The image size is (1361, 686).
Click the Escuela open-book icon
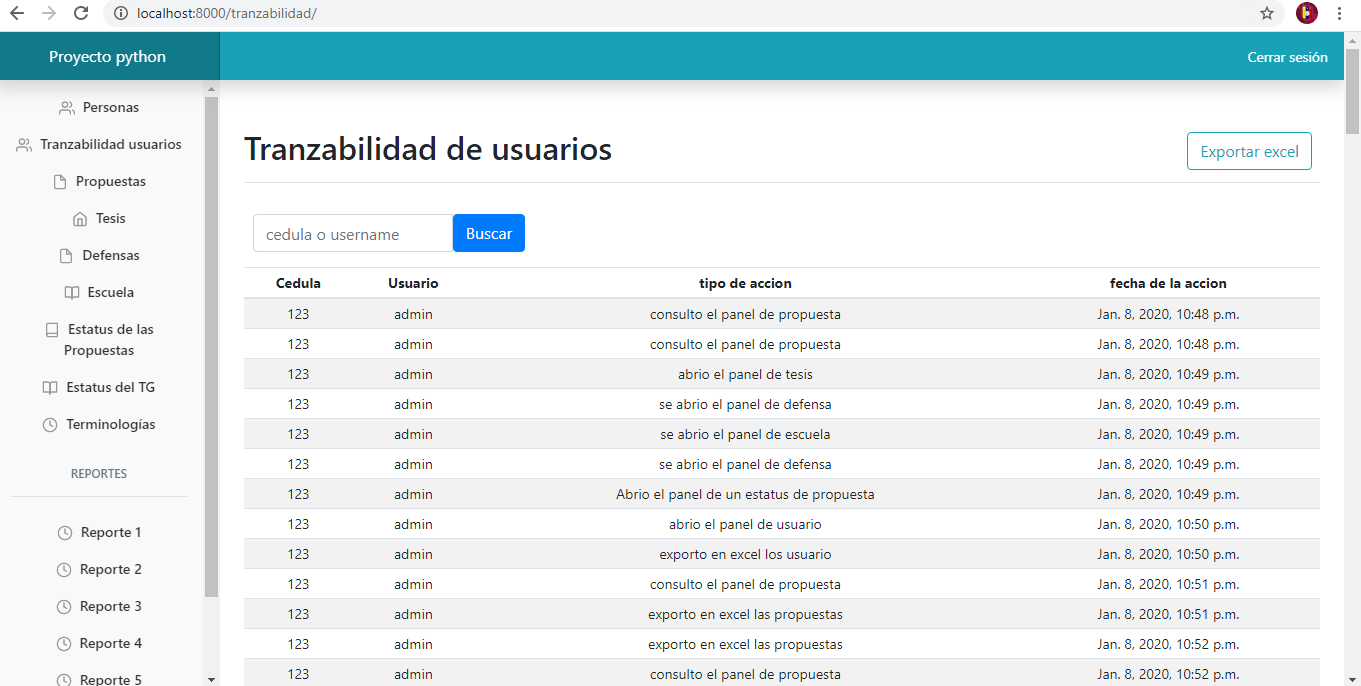tap(71, 293)
